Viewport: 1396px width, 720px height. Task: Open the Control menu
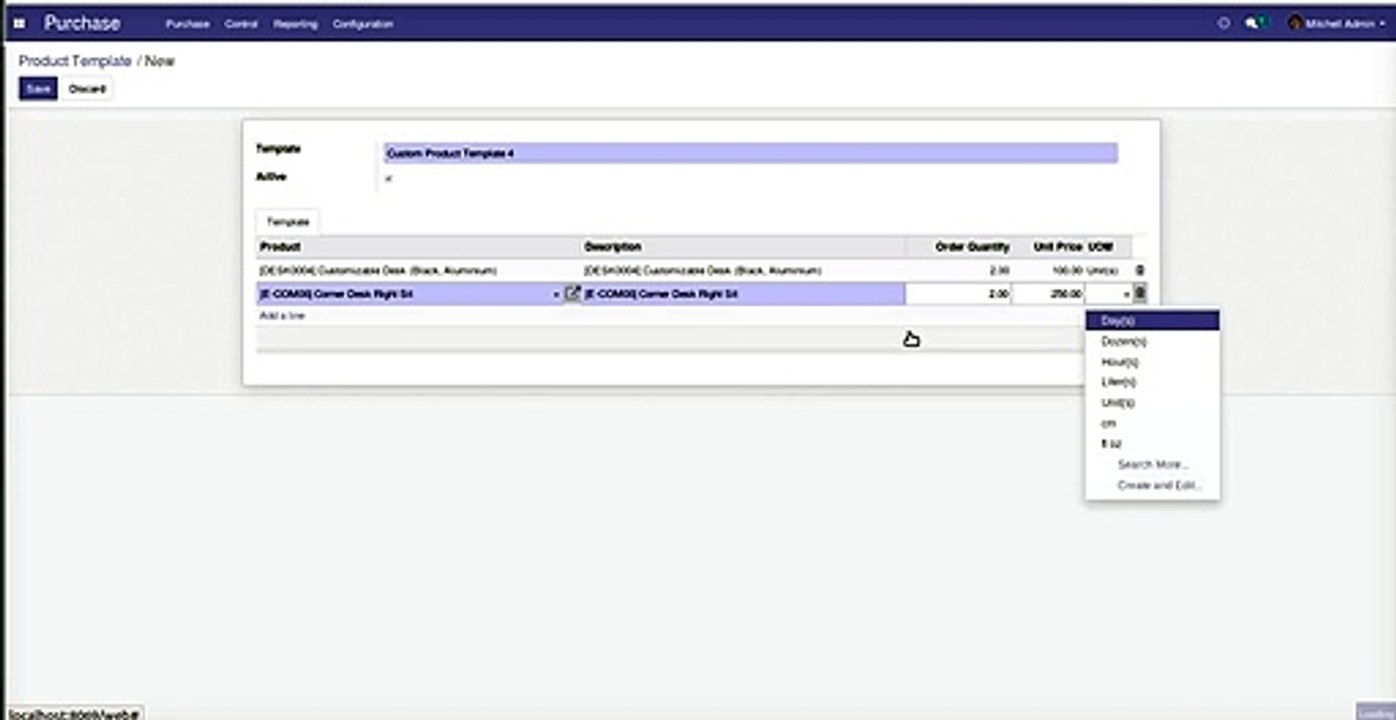[x=241, y=24]
